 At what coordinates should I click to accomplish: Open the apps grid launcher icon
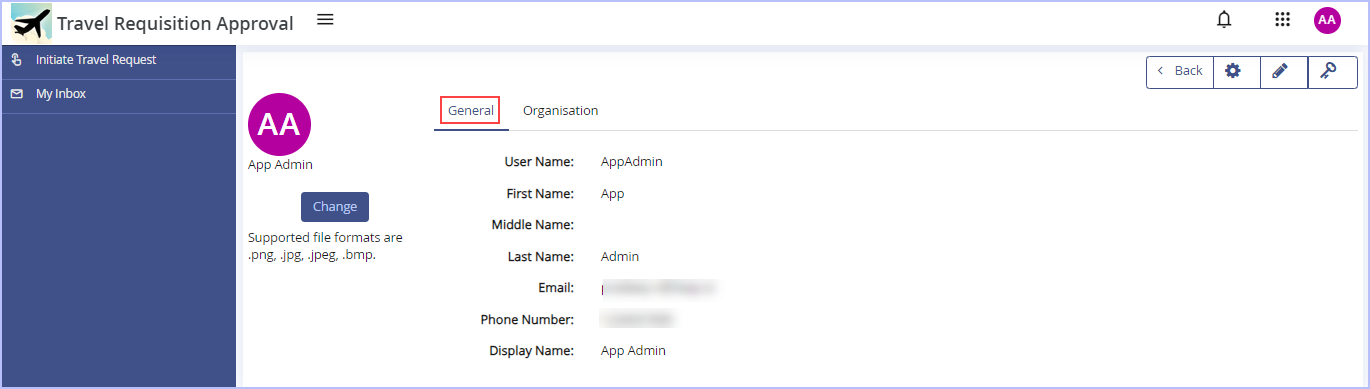coord(1283,20)
